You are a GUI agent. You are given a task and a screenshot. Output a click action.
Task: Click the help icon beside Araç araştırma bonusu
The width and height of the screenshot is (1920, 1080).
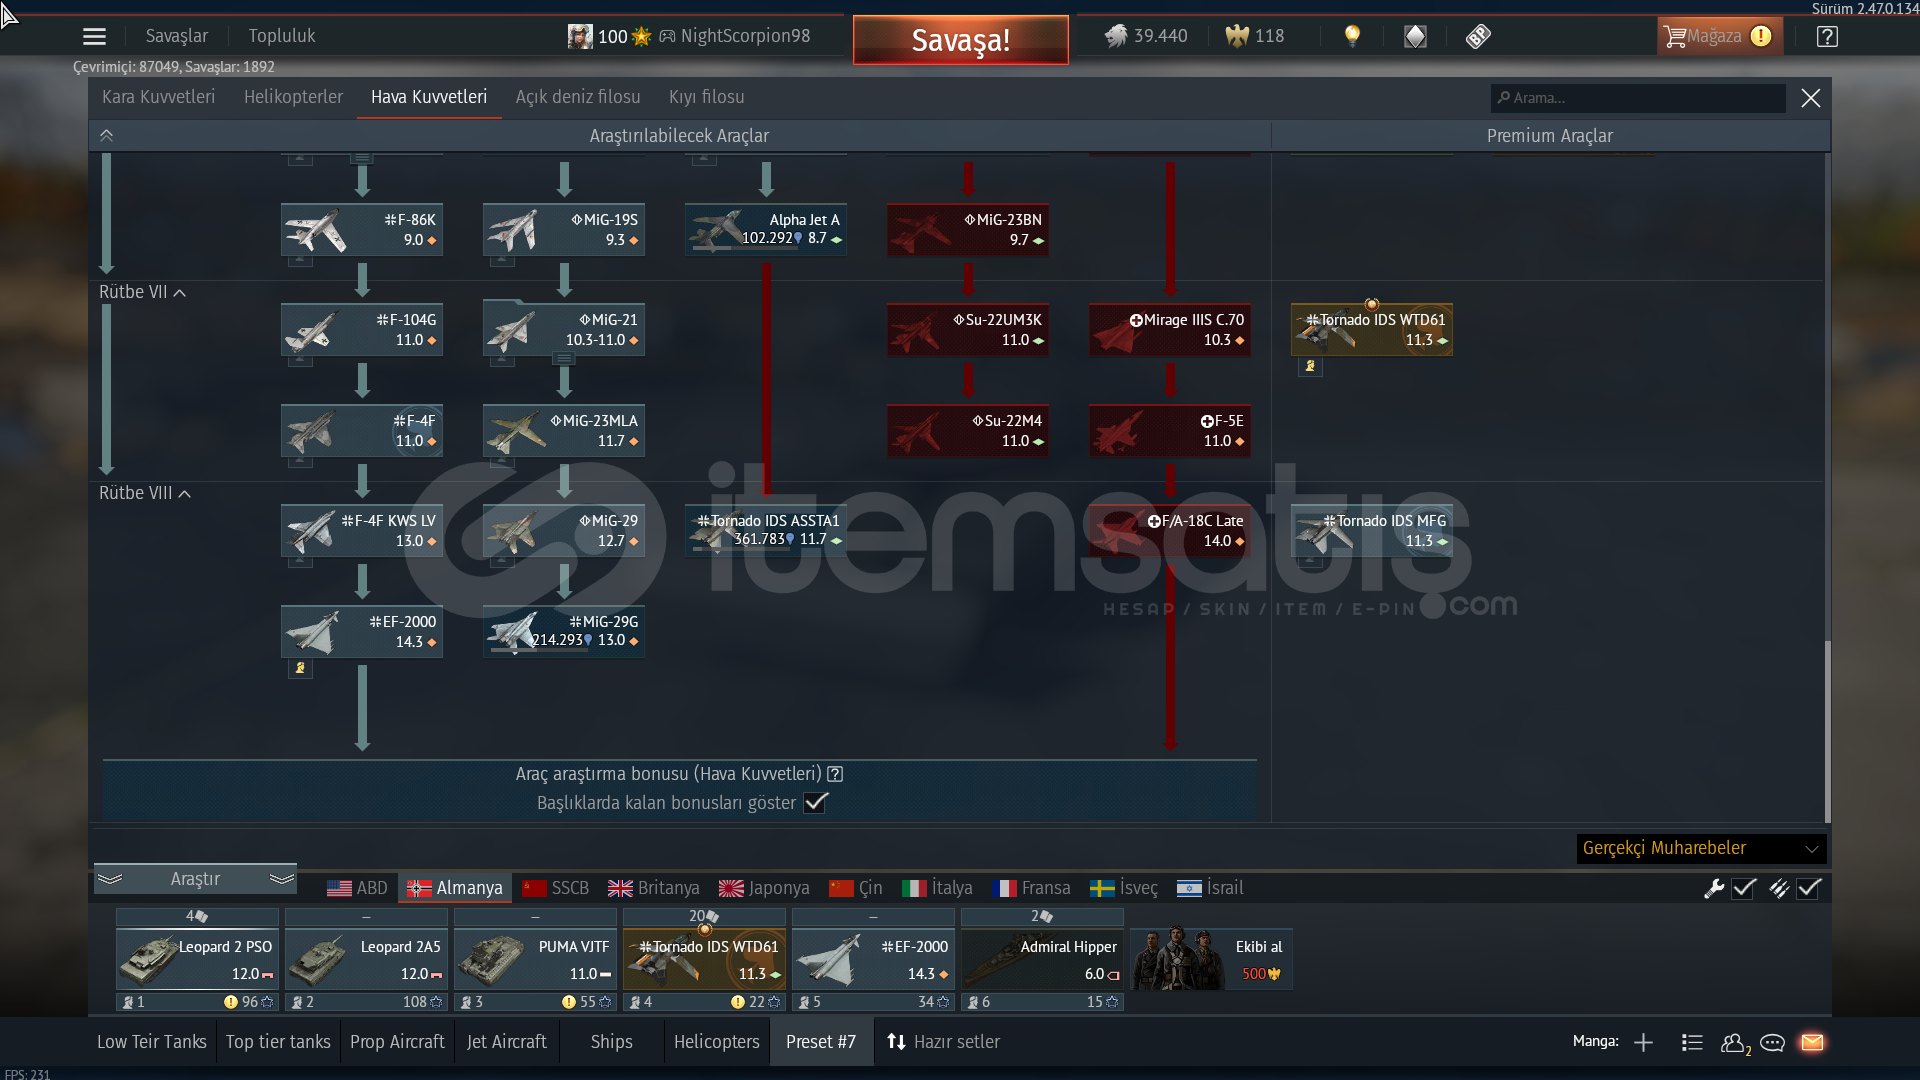pyautogui.click(x=835, y=774)
